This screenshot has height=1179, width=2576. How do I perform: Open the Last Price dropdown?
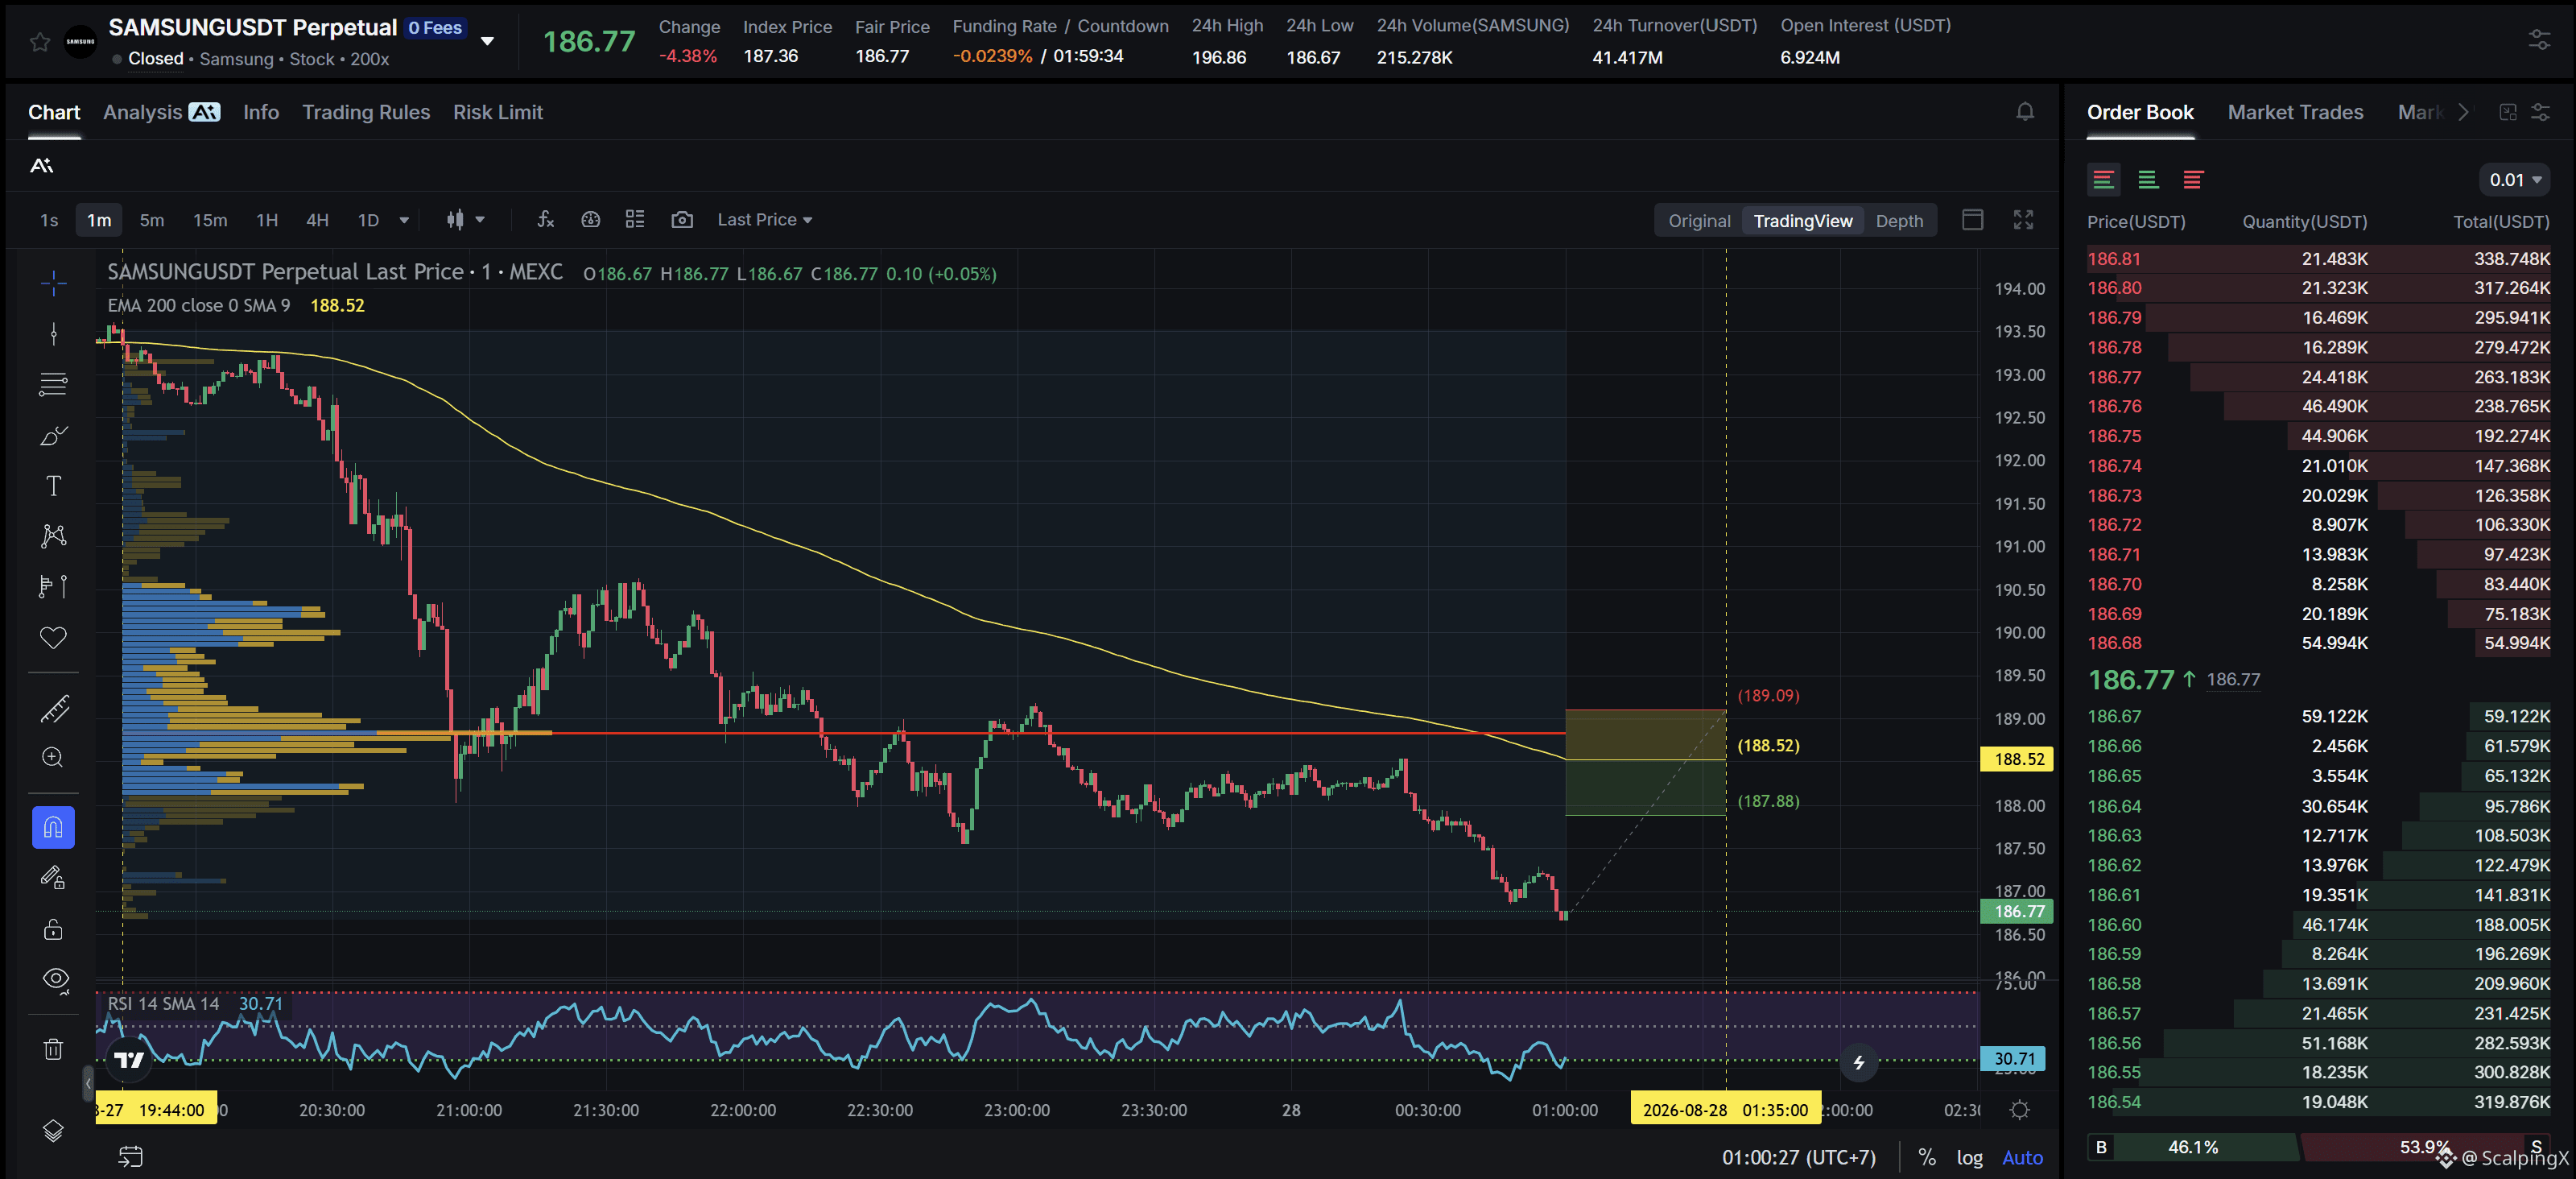click(x=764, y=220)
